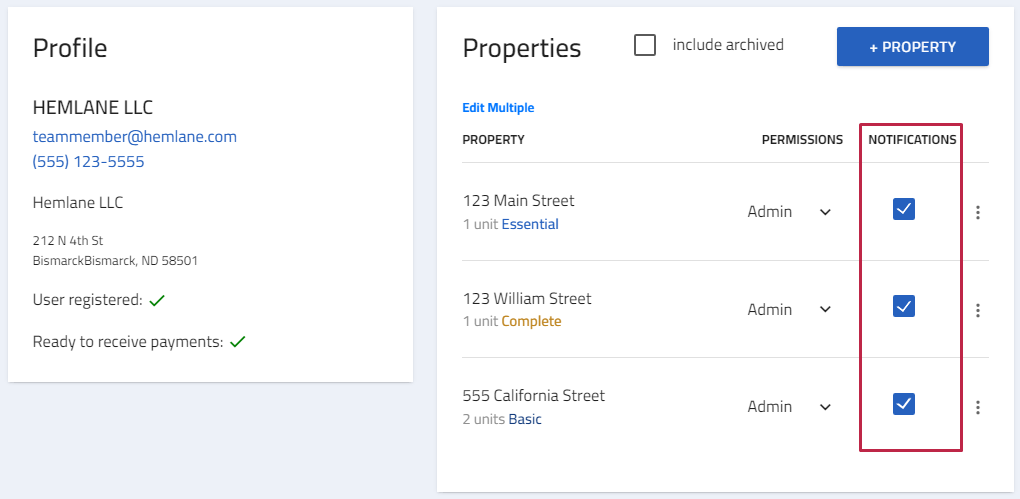Toggle notifications for 123 Main Street
Image resolution: width=1020 pixels, height=499 pixels.
tap(904, 209)
